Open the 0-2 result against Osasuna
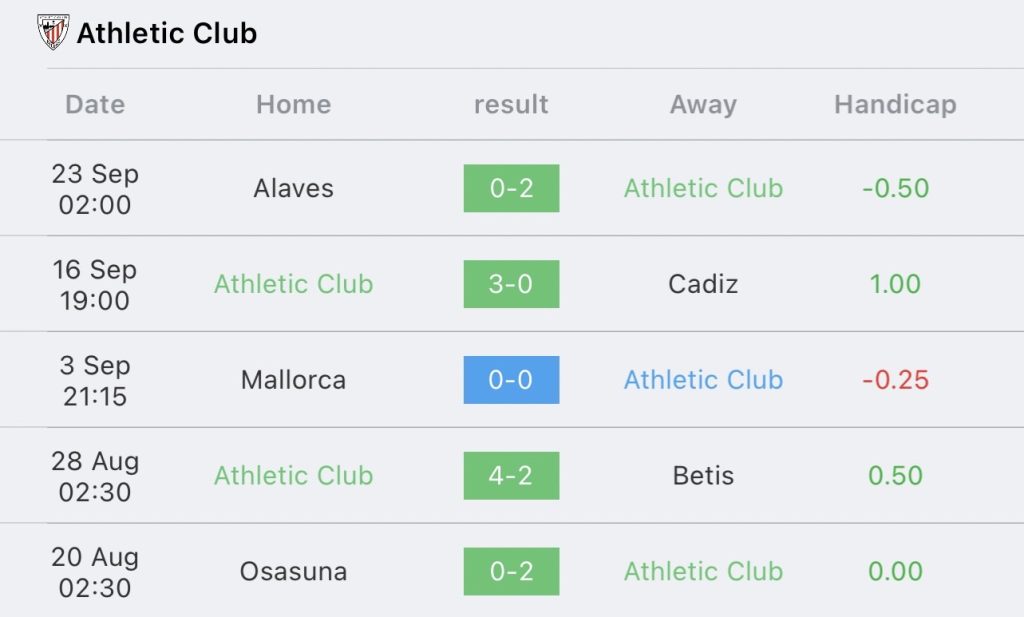The height and width of the screenshot is (617, 1024). 511,571
